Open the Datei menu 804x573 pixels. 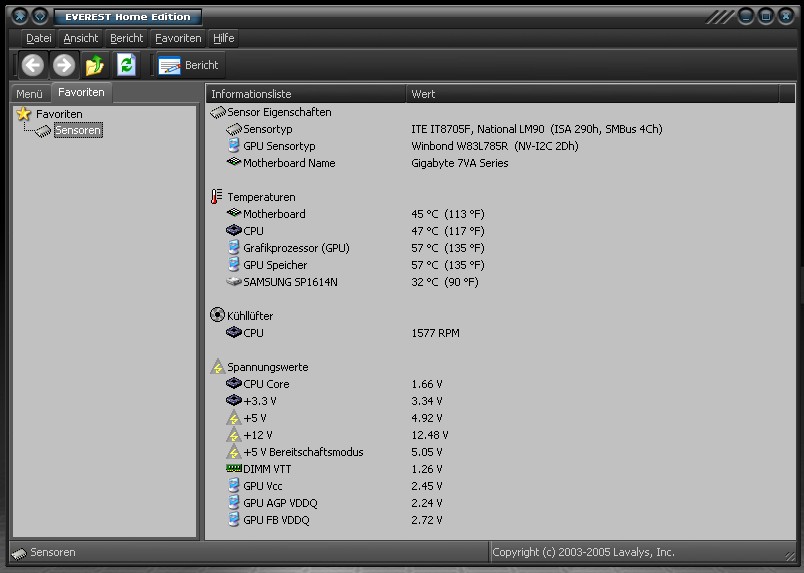click(x=38, y=38)
